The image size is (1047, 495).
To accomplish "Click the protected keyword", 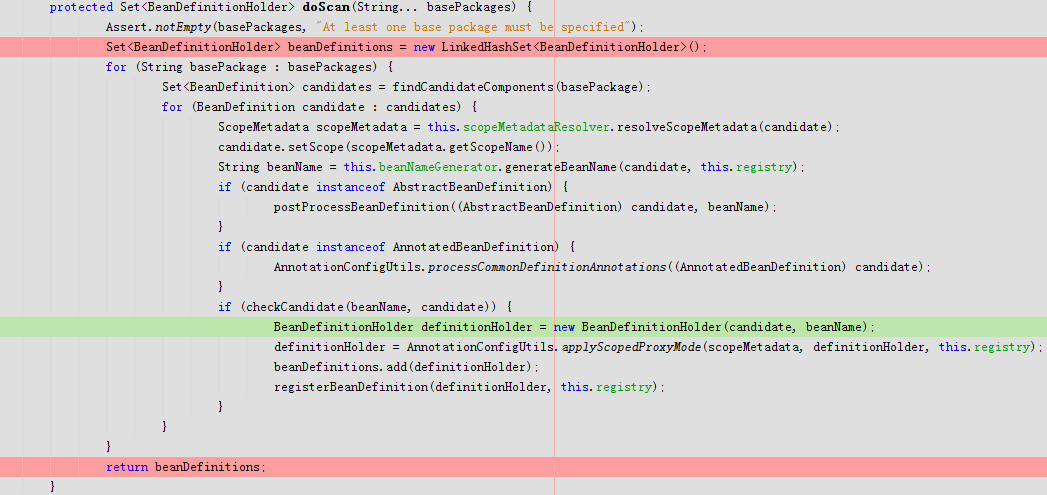I will pos(80,7).
